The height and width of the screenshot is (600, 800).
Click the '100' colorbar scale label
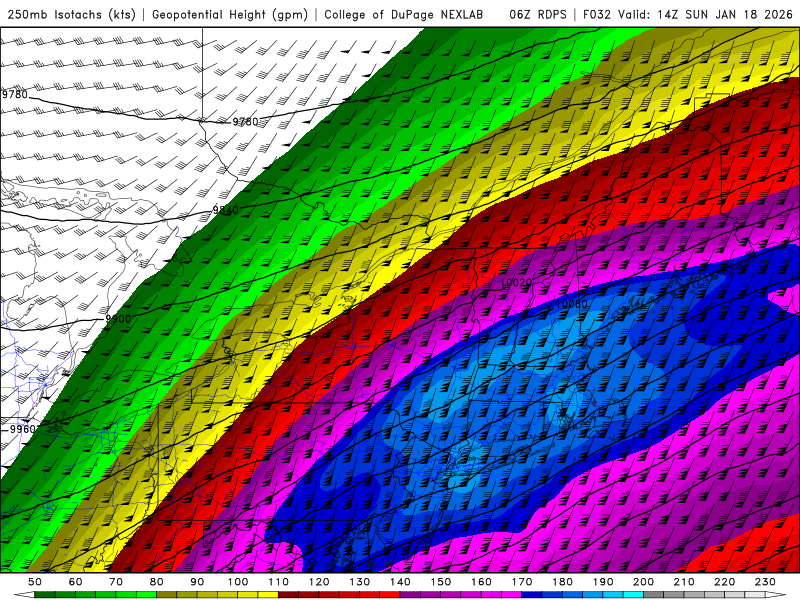(238, 582)
